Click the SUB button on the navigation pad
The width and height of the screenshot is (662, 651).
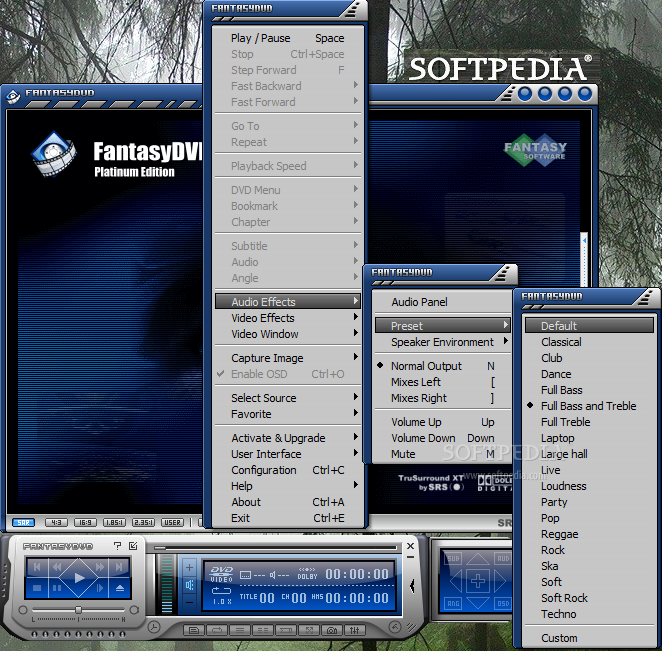pyautogui.click(x=453, y=559)
